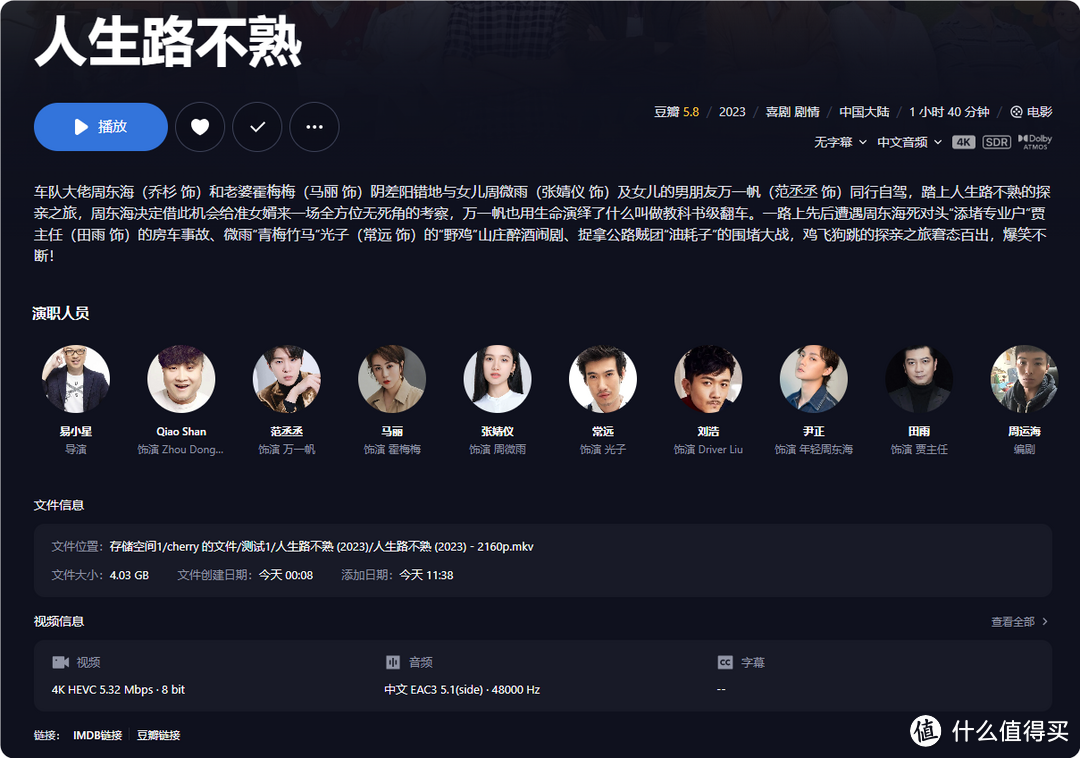Image resolution: width=1080 pixels, height=758 pixels.
Task: Click the 4K resolution badge
Action: tap(964, 142)
